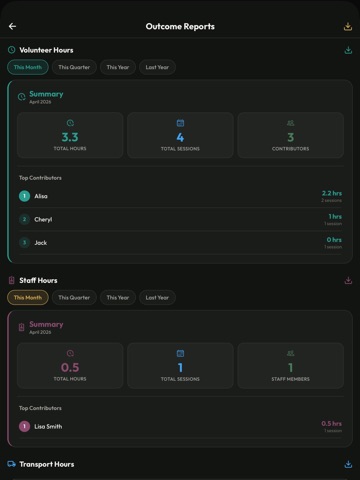Click Jack's 0 hrs value
The height and width of the screenshot is (480, 360).
tap(334, 240)
